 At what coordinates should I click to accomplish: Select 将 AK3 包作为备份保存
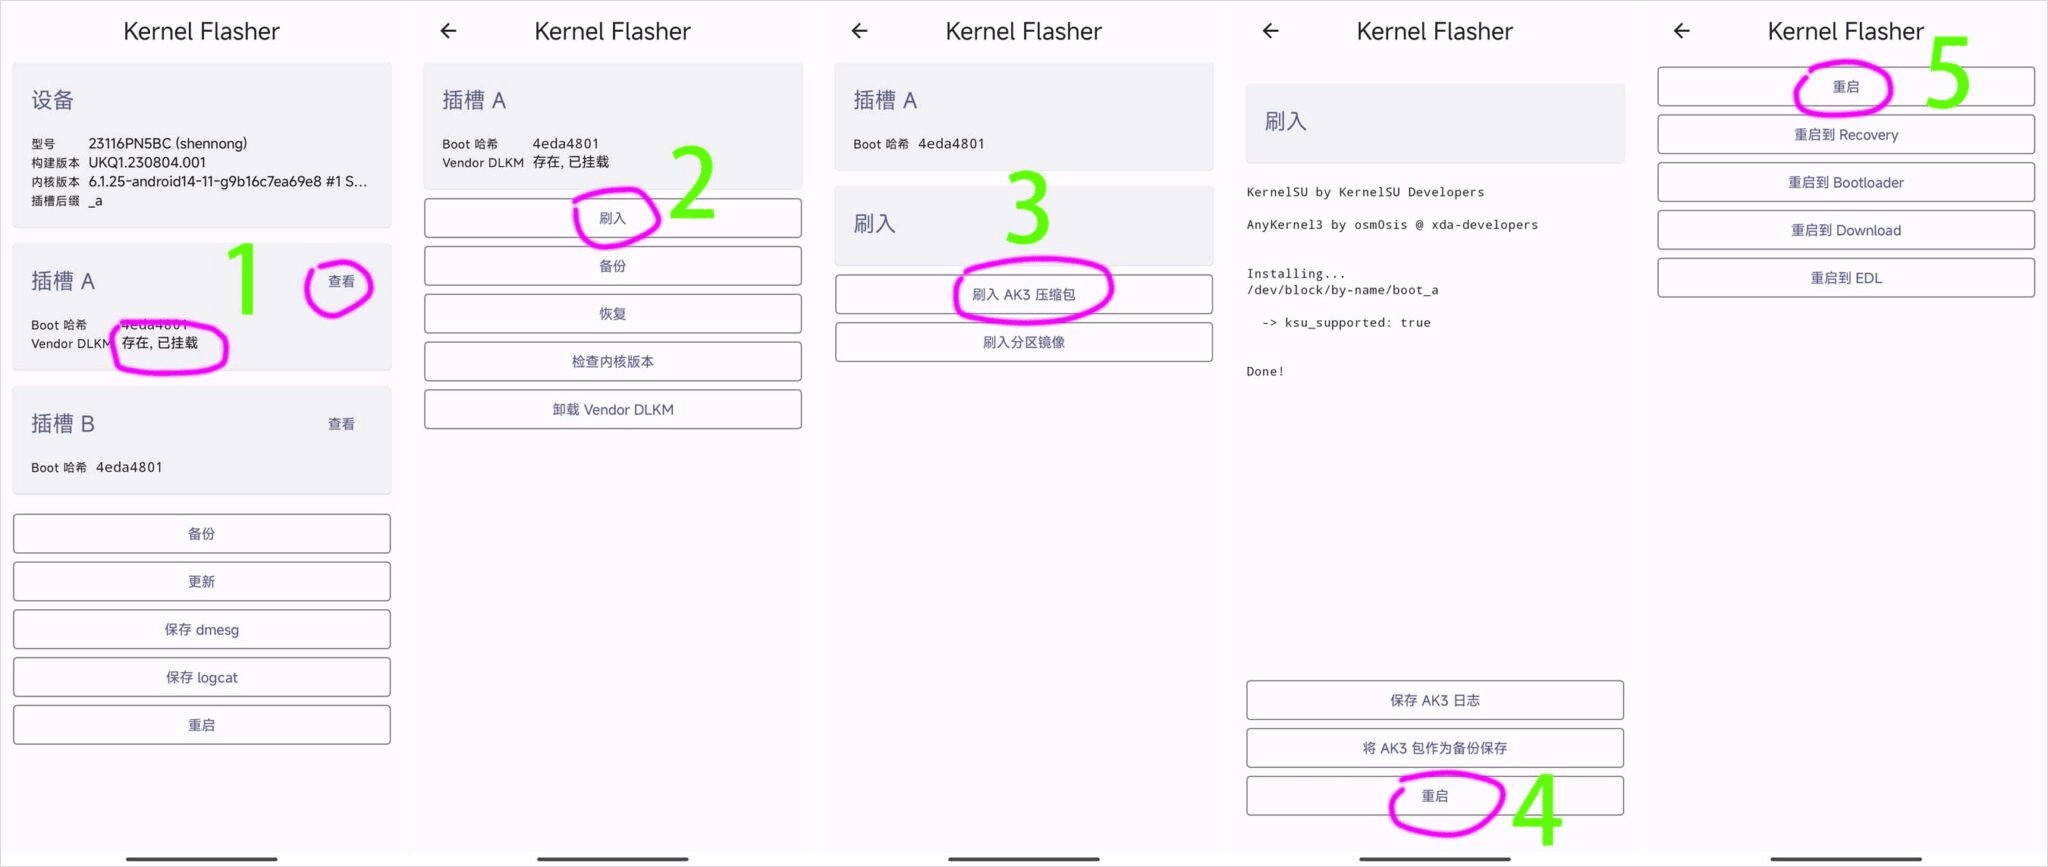[1434, 747]
